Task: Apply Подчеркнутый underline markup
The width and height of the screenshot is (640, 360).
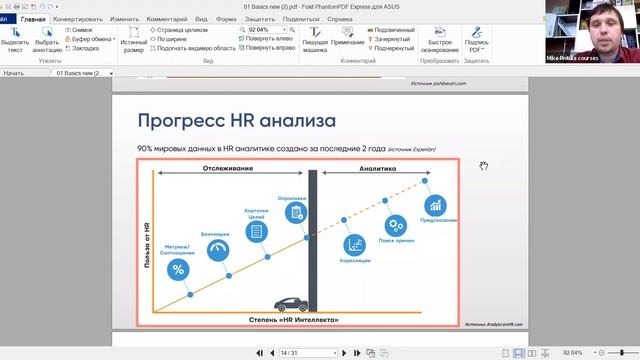Action: (x=391, y=48)
